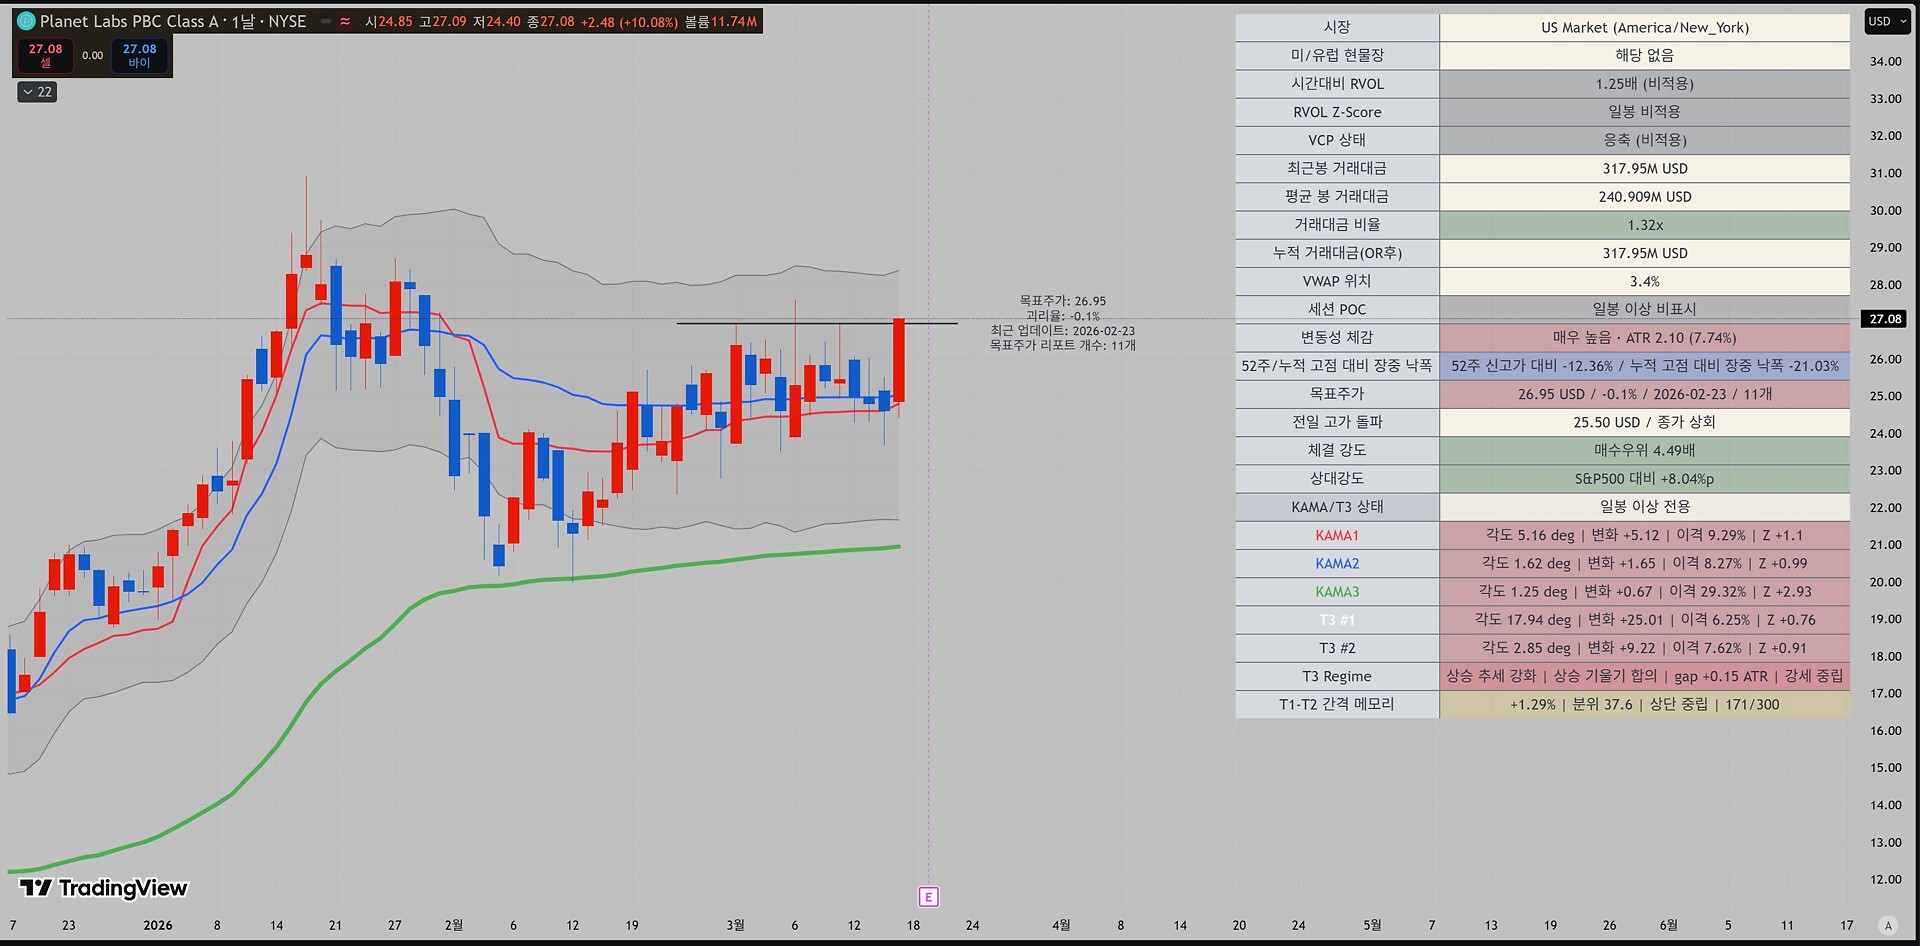Viewport: 1920px width, 946px height.
Task: Click the '매우 높음 · ATR 2.10 (7.74%)' cell
Action: [1645, 338]
